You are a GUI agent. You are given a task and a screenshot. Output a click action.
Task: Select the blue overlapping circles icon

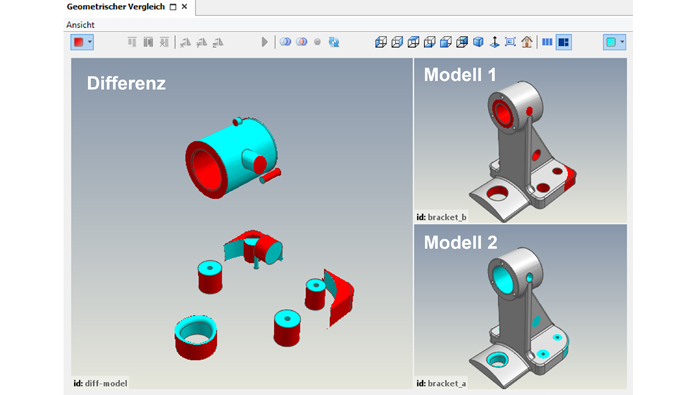pyautogui.click(x=285, y=42)
